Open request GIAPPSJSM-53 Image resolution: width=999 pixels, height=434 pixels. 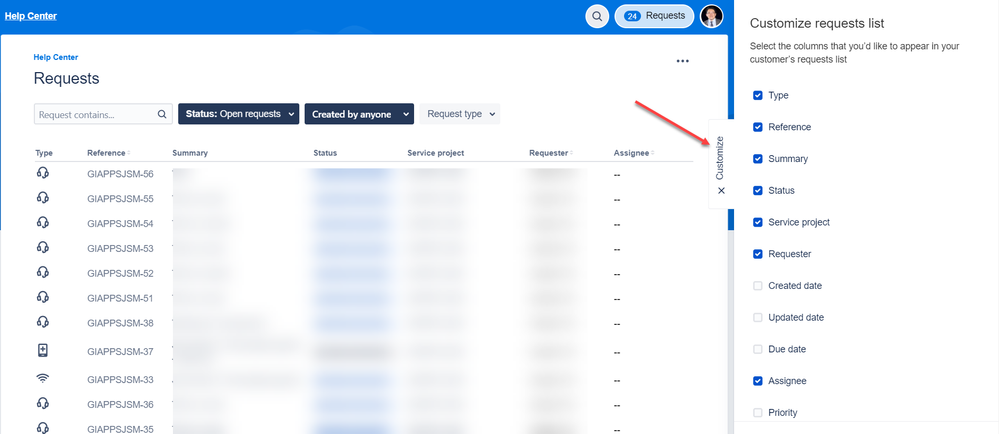pos(120,249)
